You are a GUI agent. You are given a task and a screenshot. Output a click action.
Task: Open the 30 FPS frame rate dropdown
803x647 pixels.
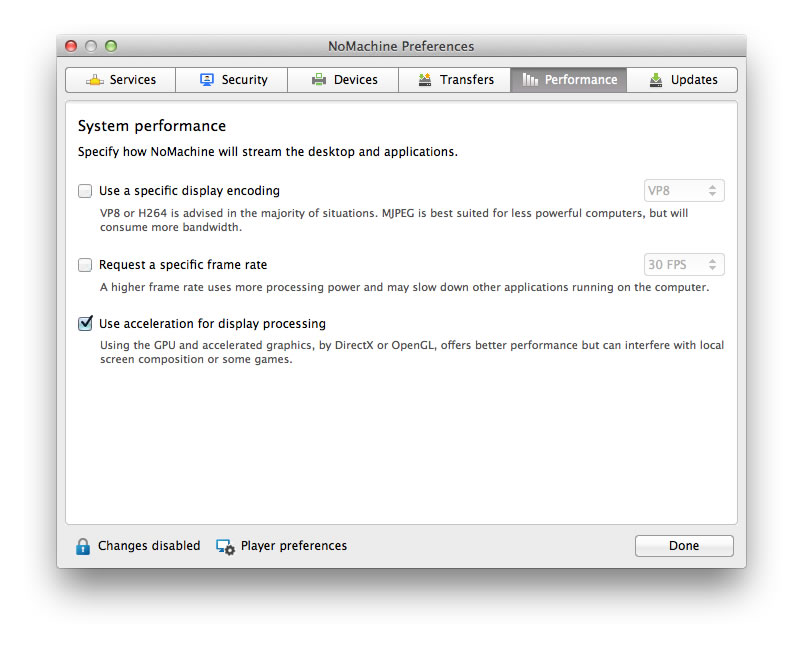(x=684, y=264)
